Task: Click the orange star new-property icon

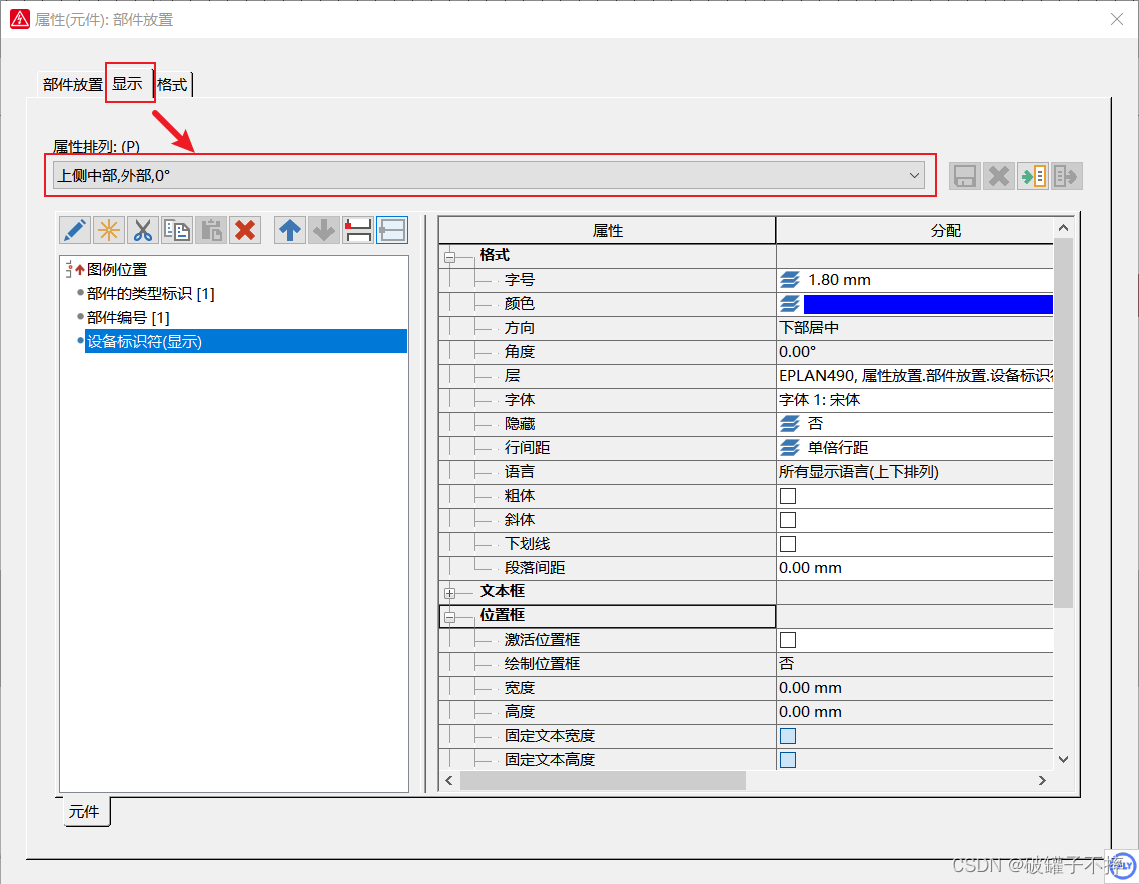Action: 109,230
